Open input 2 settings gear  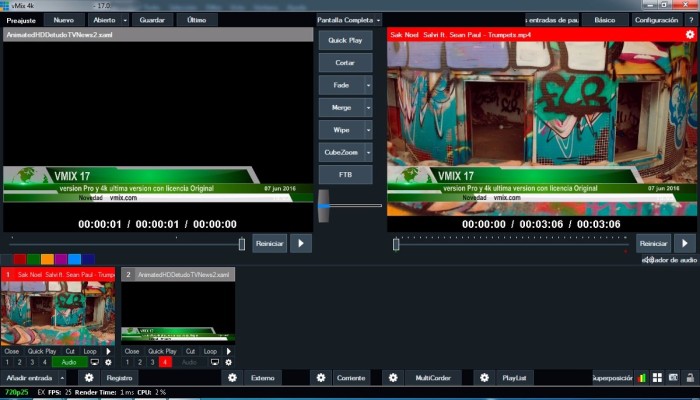click(x=229, y=362)
